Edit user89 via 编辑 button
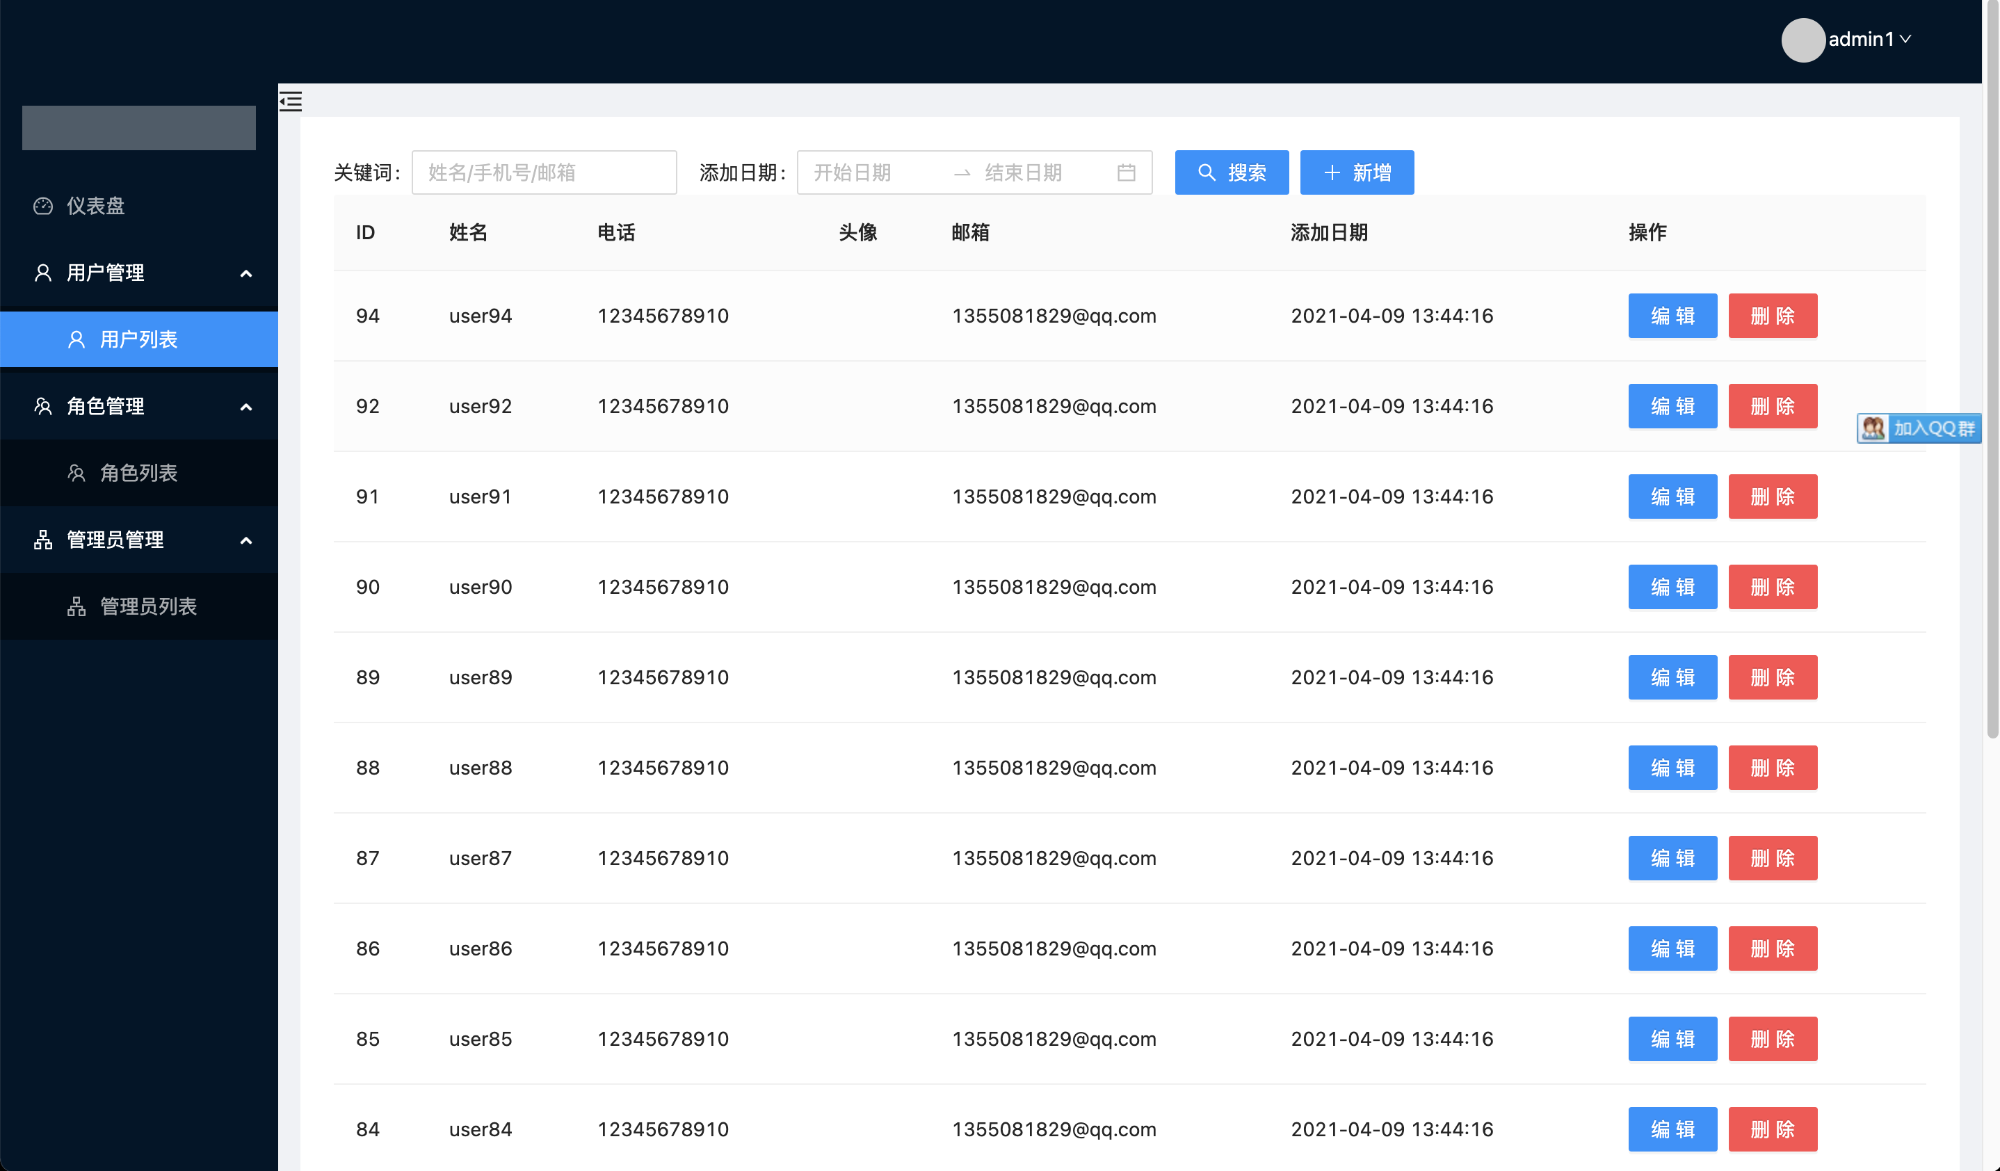The height and width of the screenshot is (1171, 2000). [x=1672, y=677]
